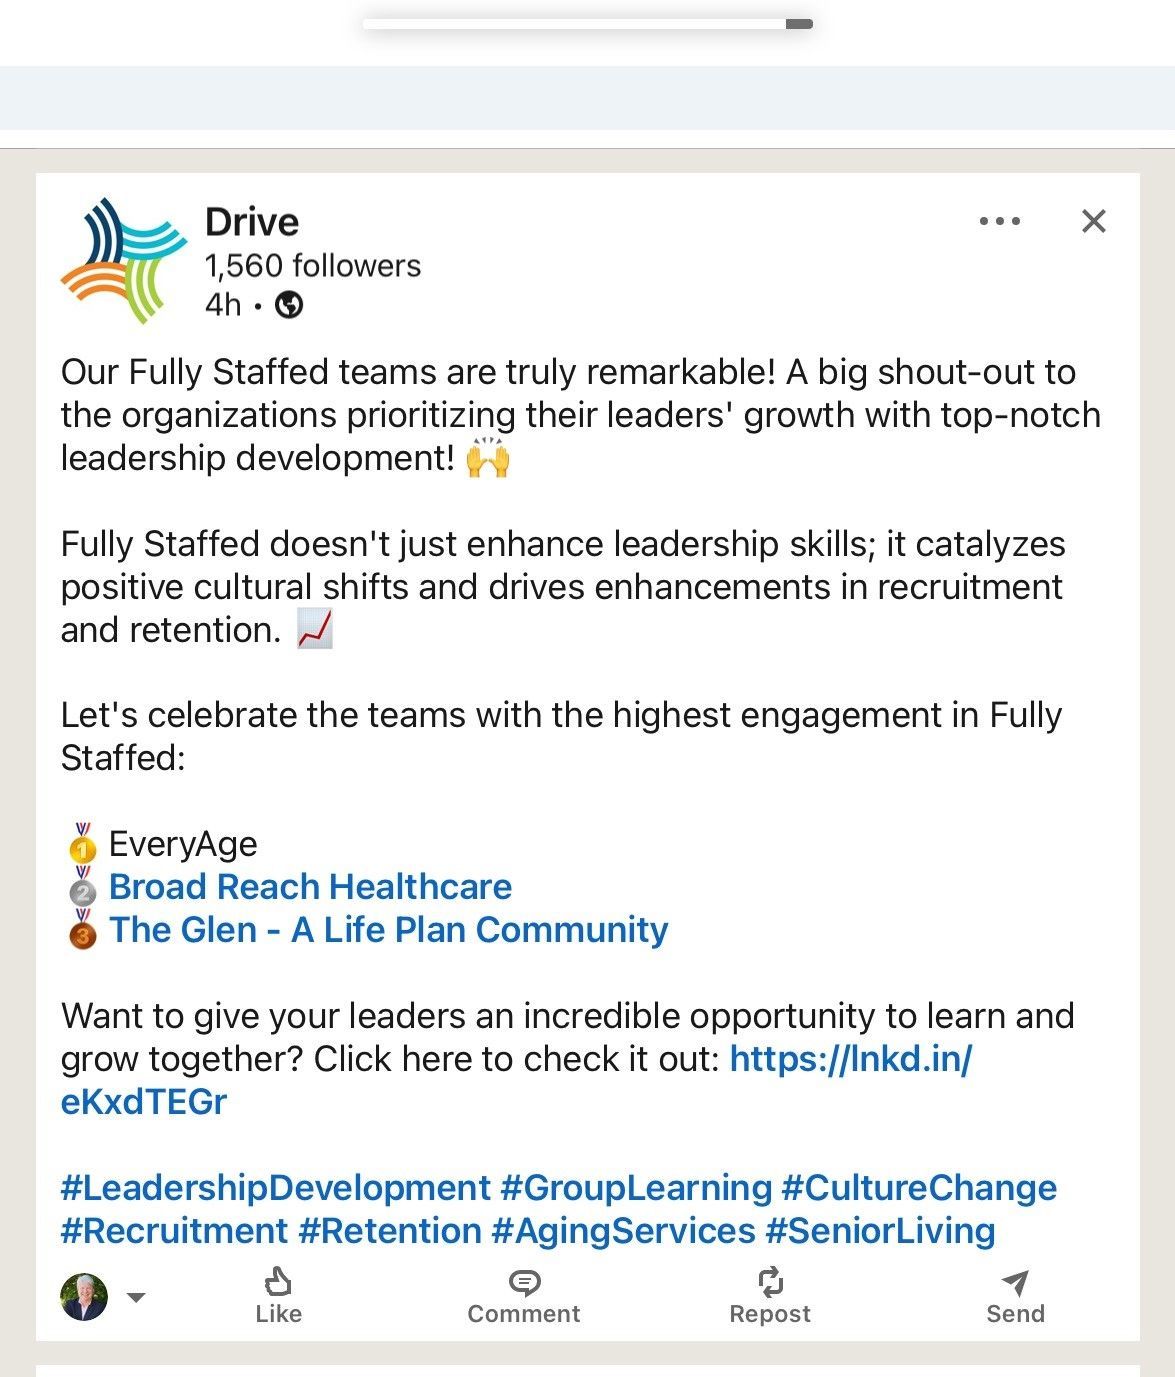
Task: Expand the profile switcher dropdown arrow
Action: tap(137, 1298)
